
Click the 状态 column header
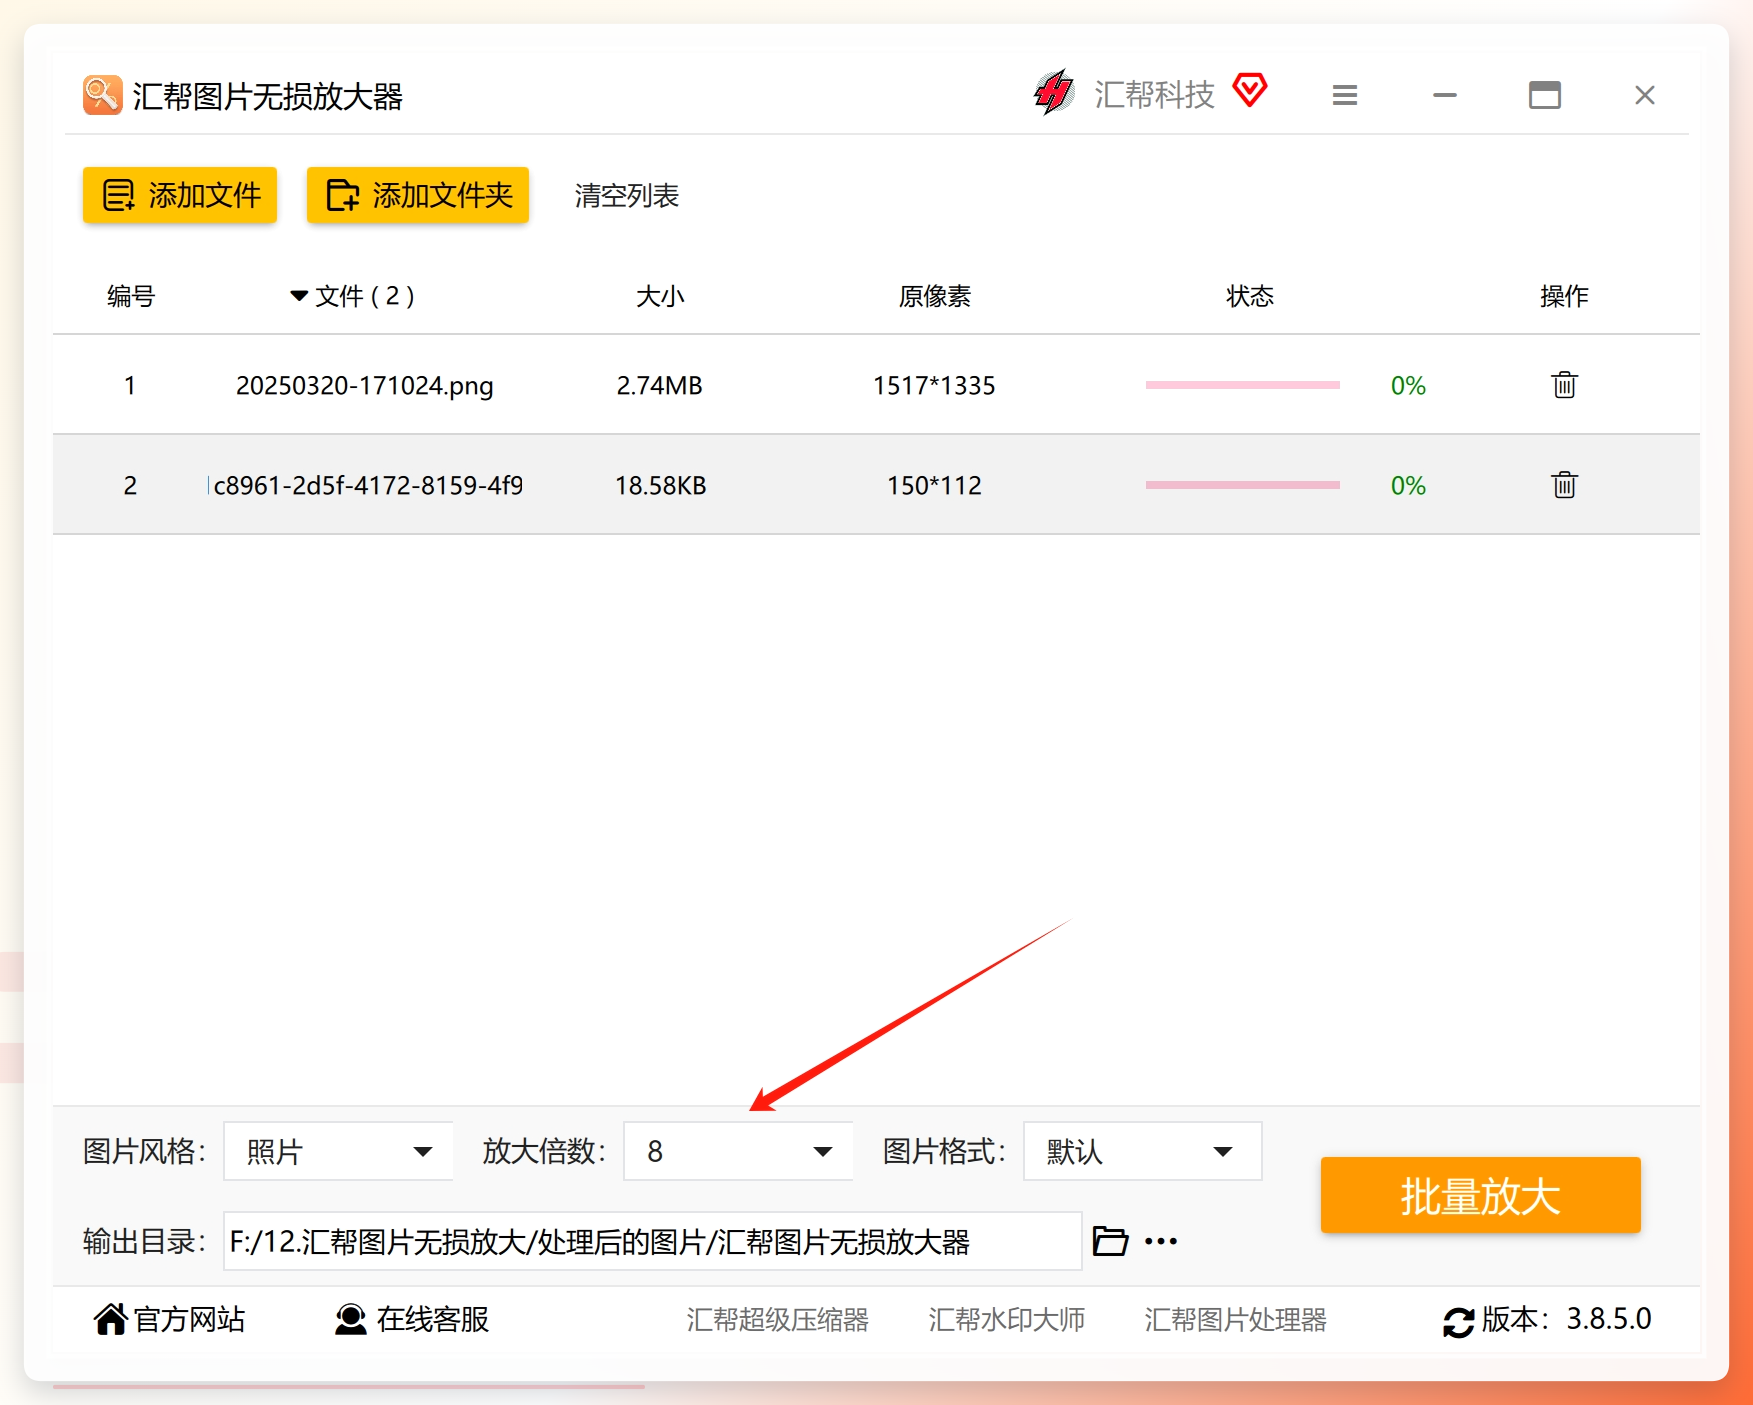[x=1250, y=296]
